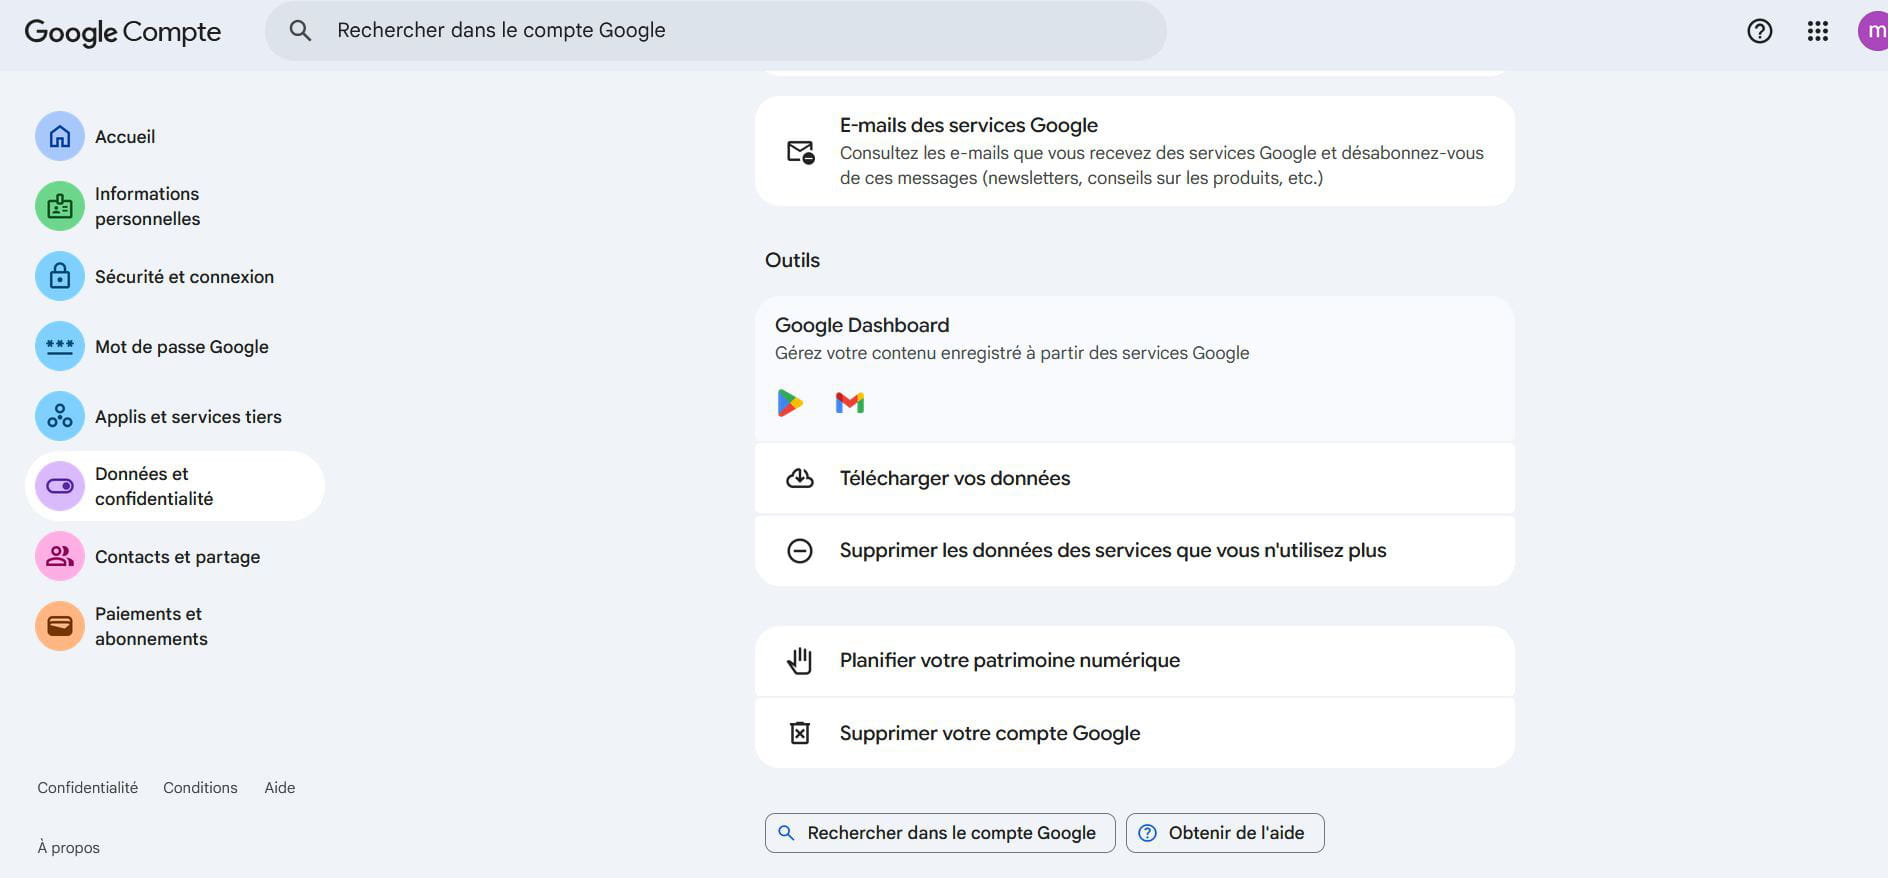Click the Google Play icon in Dashboard
The height and width of the screenshot is (878, 1888).
pos(790,403)
